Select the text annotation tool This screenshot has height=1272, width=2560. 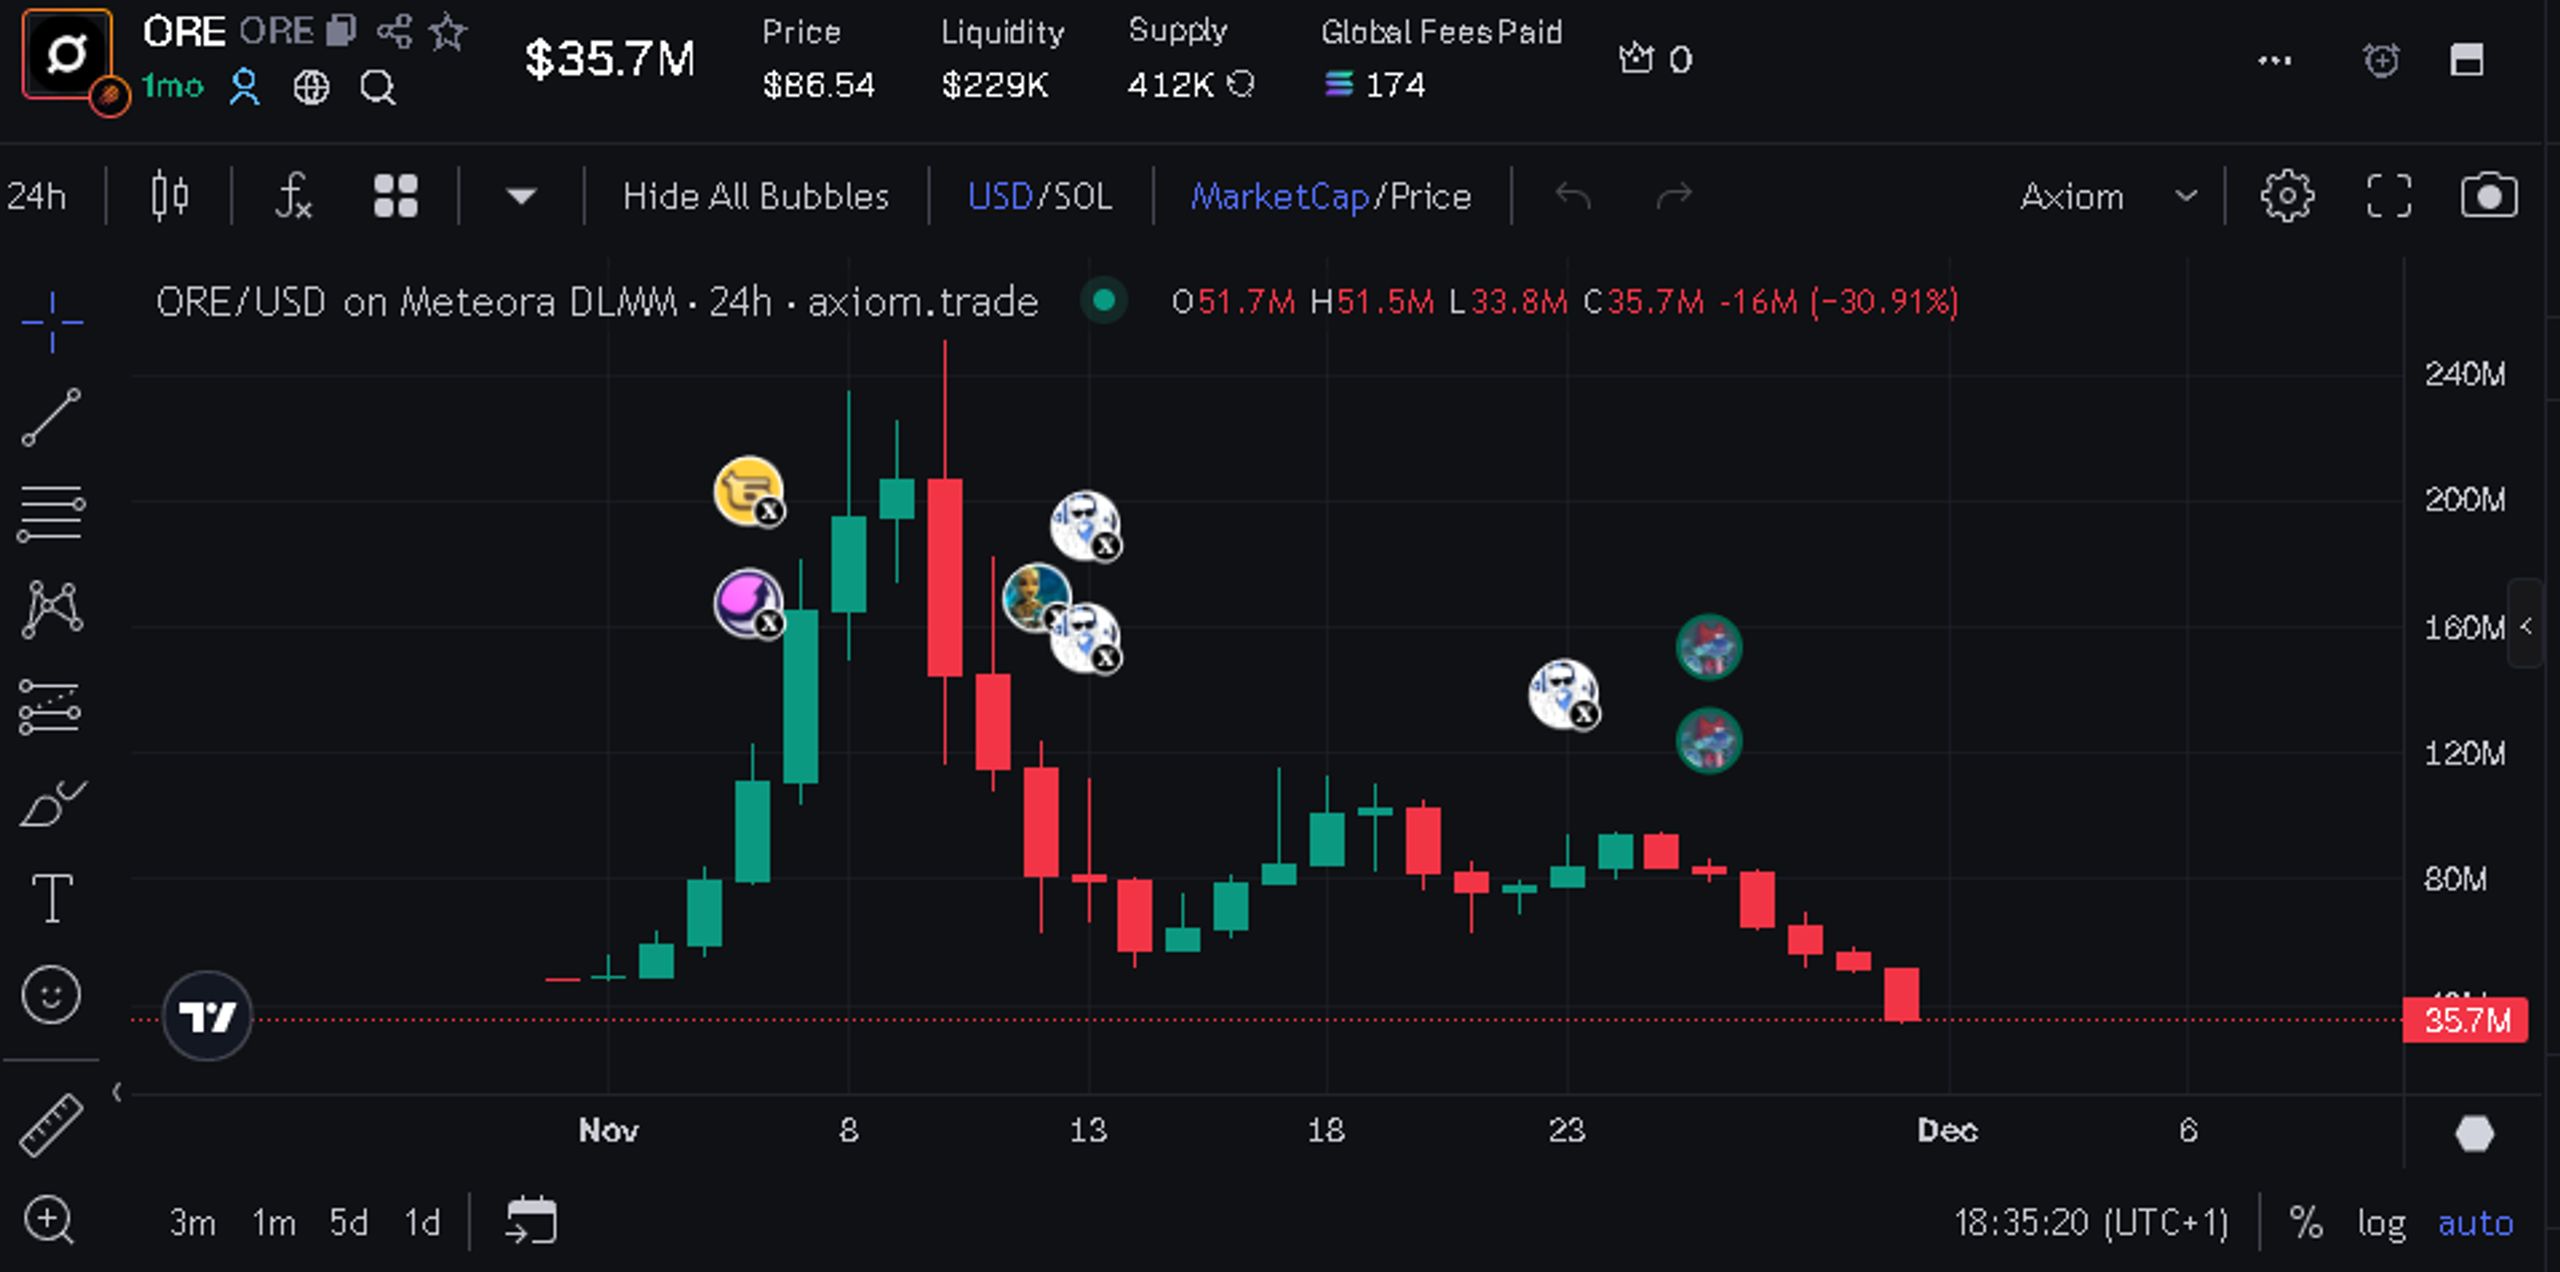(51, 898)
